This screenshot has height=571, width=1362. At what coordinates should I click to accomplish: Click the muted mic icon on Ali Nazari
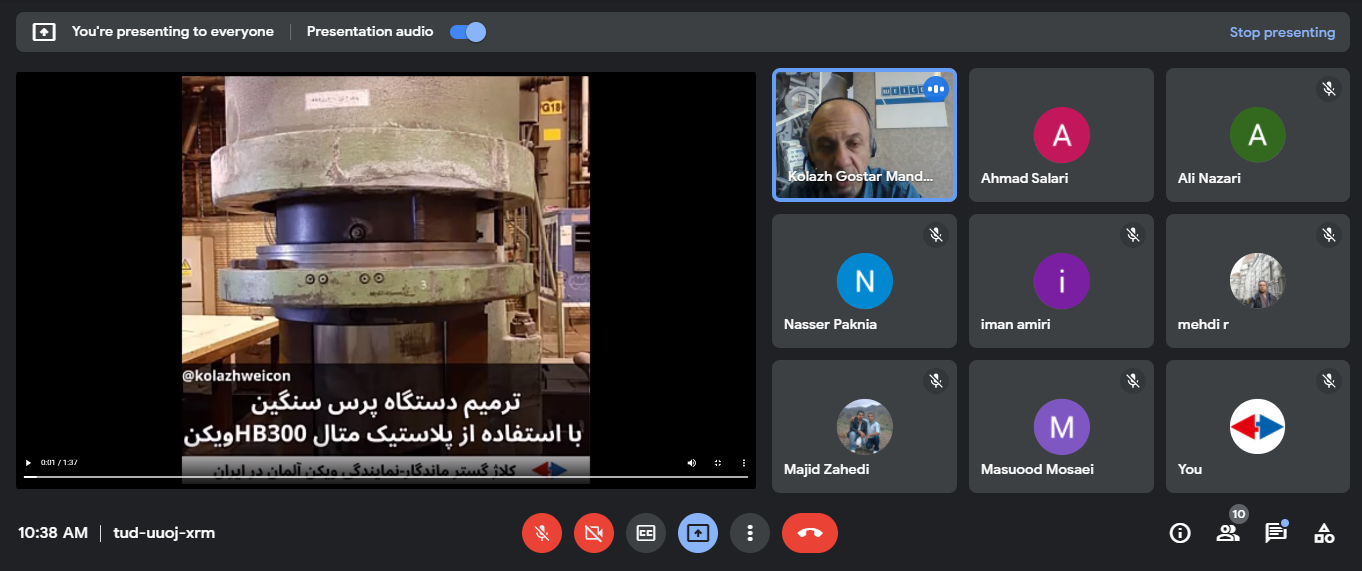coord(1329,89)
